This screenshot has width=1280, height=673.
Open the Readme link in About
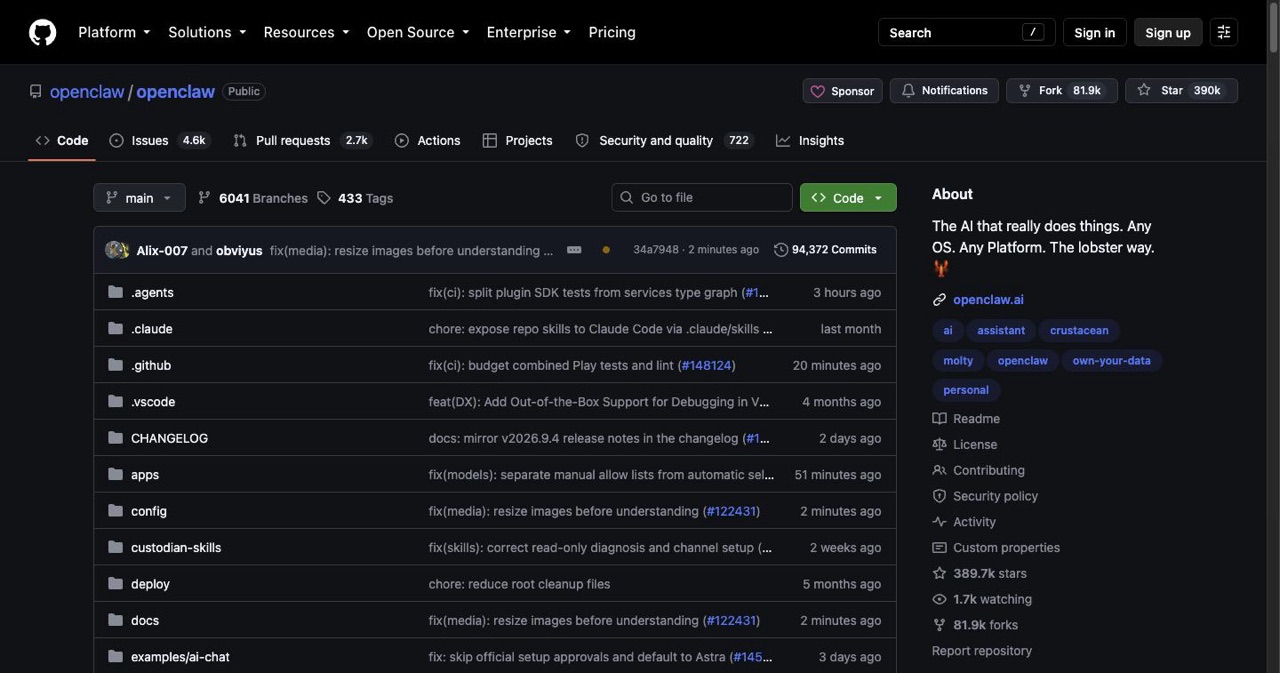(x=966, y=419)
